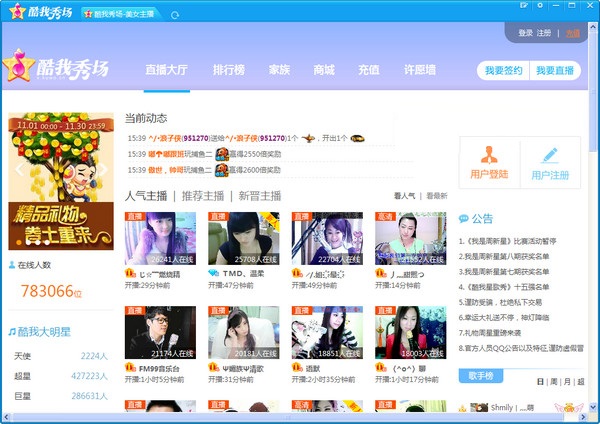This screenshot has width=600, height=424.
Task: Switch to the 新晋主播 list
Action: (260, 196)
